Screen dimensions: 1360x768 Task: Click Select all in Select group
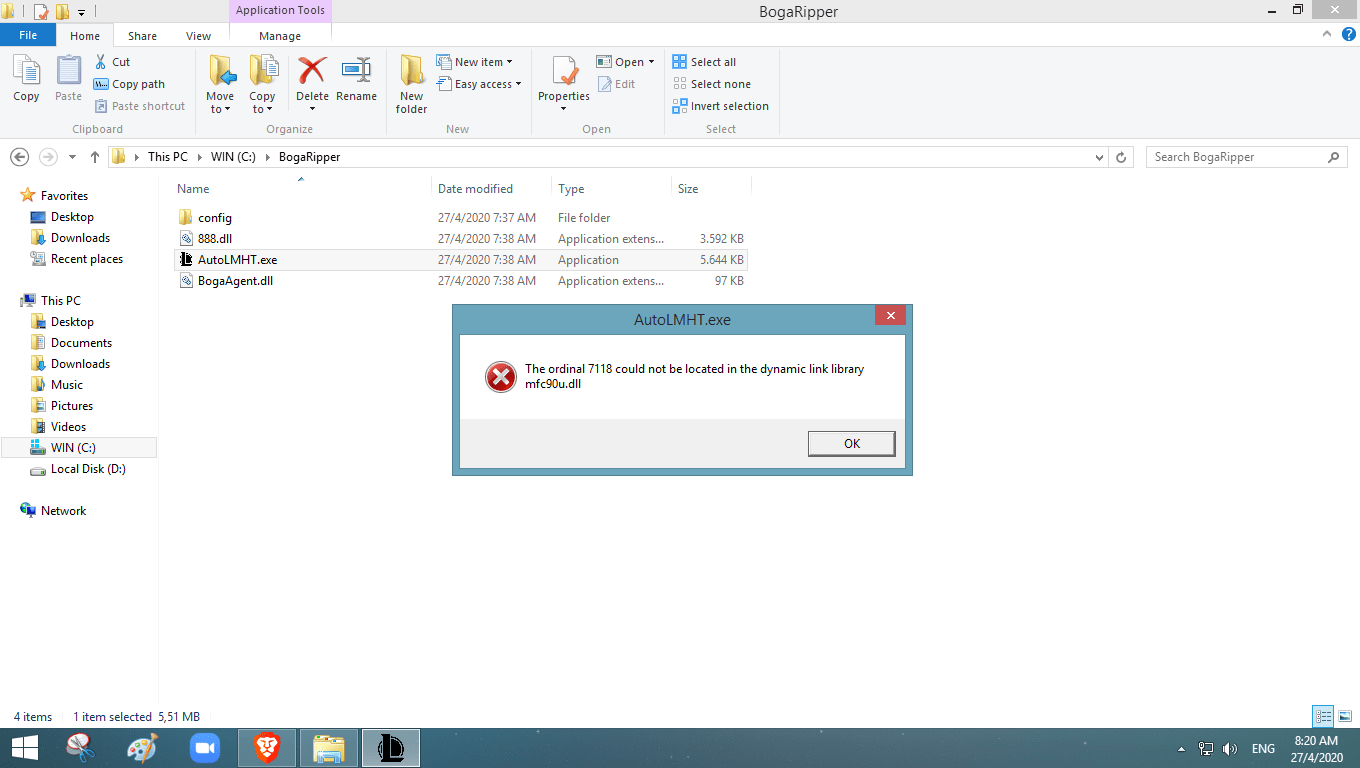click(705, 62)
